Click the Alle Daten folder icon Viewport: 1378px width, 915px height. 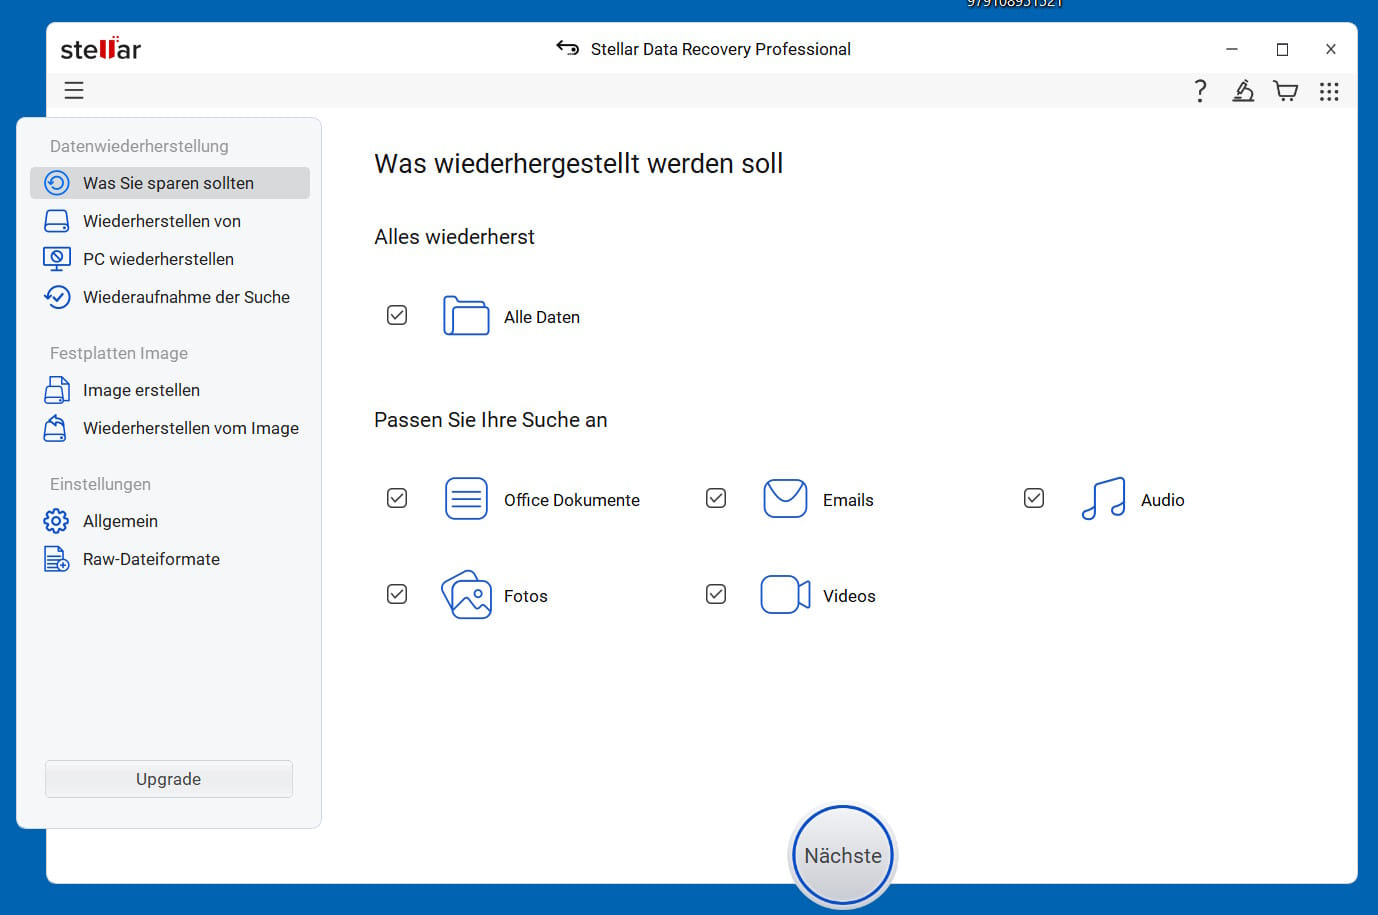click(x=466, y=316)
